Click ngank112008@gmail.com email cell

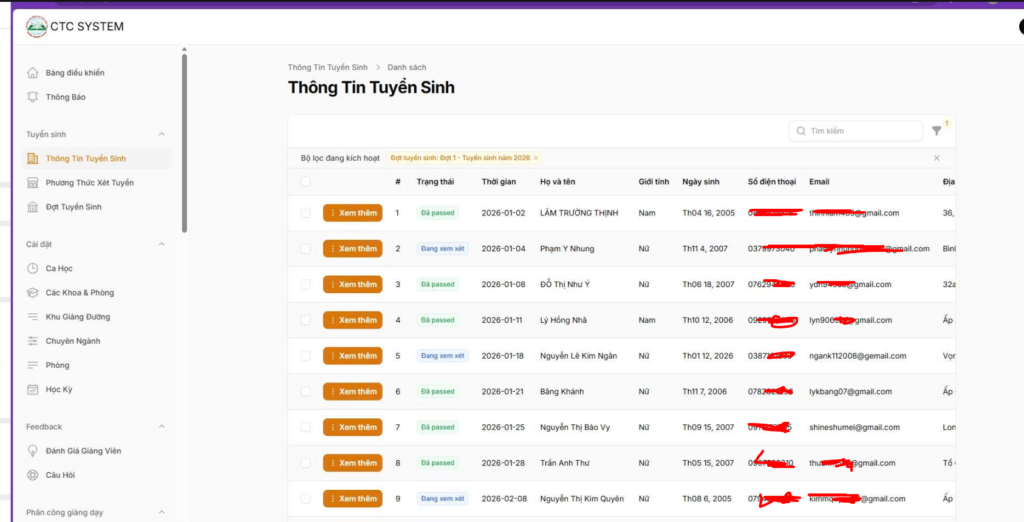tap(857, 355)
